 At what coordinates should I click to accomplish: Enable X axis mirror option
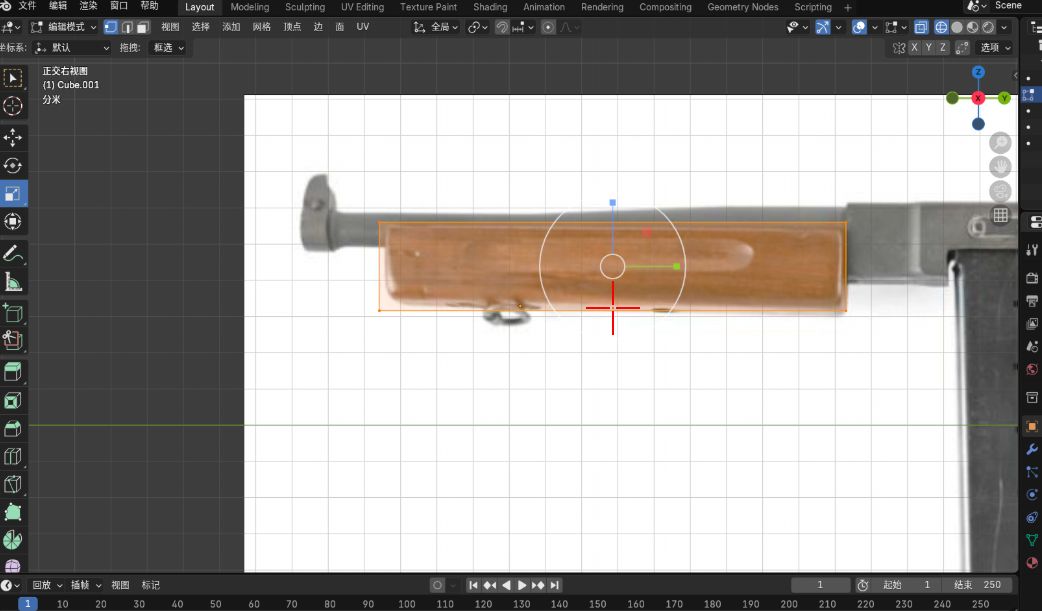(914, 47)
